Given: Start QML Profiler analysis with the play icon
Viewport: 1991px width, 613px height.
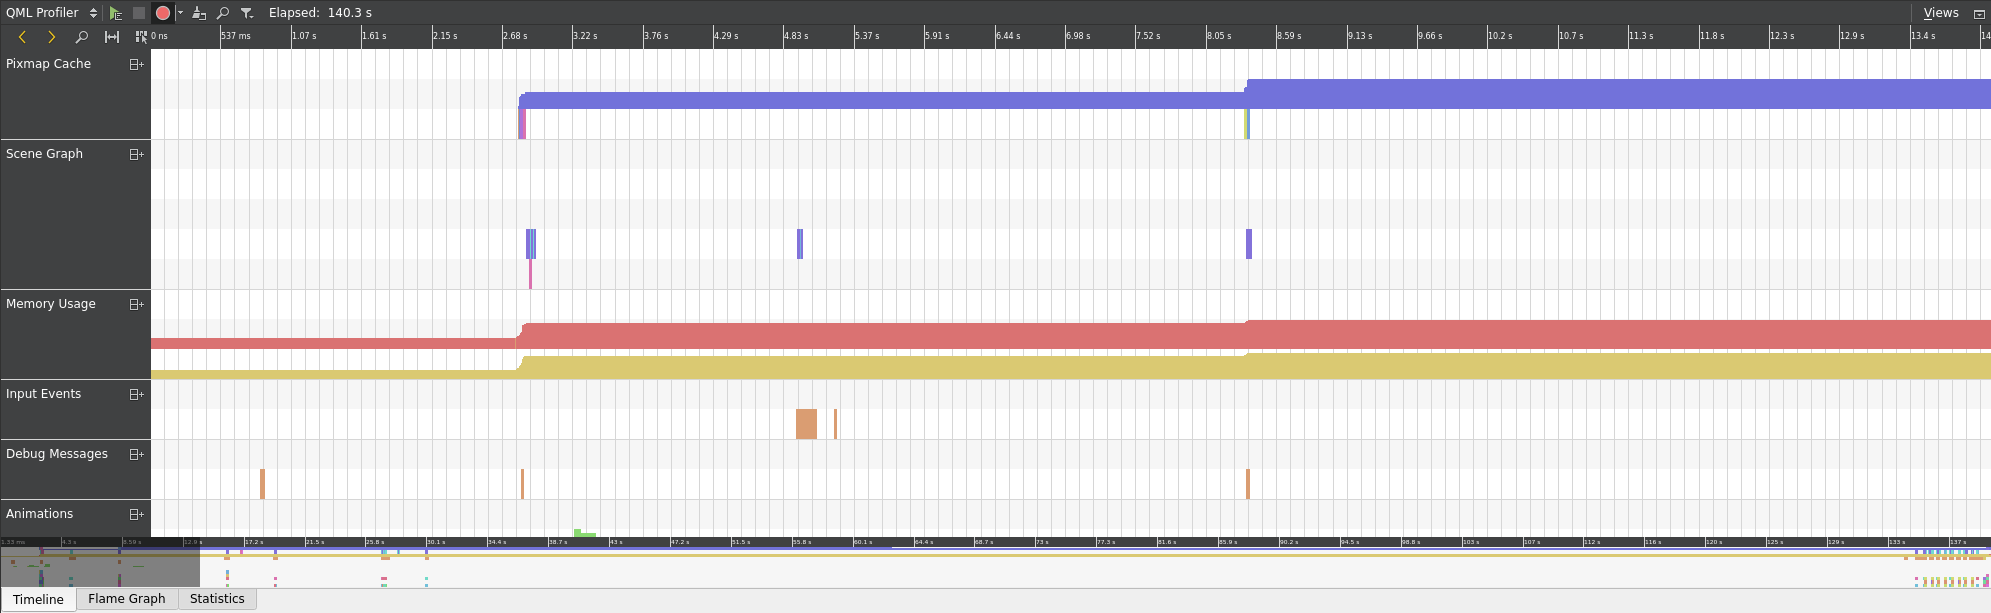Looking at the screenshot, I should (116, 13).
